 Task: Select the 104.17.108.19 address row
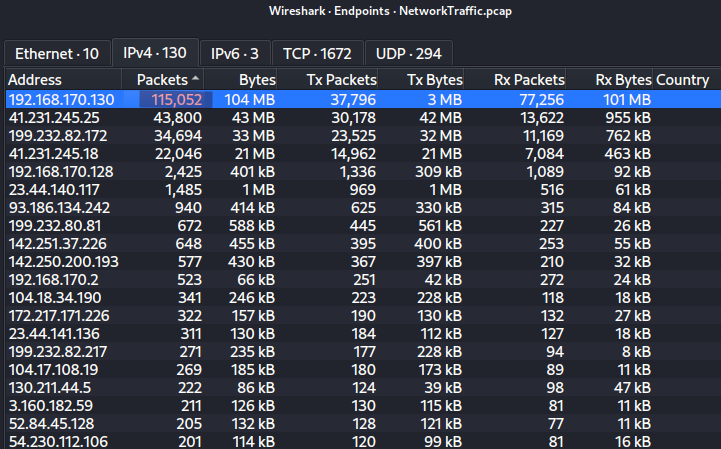[x=363, y=369]
